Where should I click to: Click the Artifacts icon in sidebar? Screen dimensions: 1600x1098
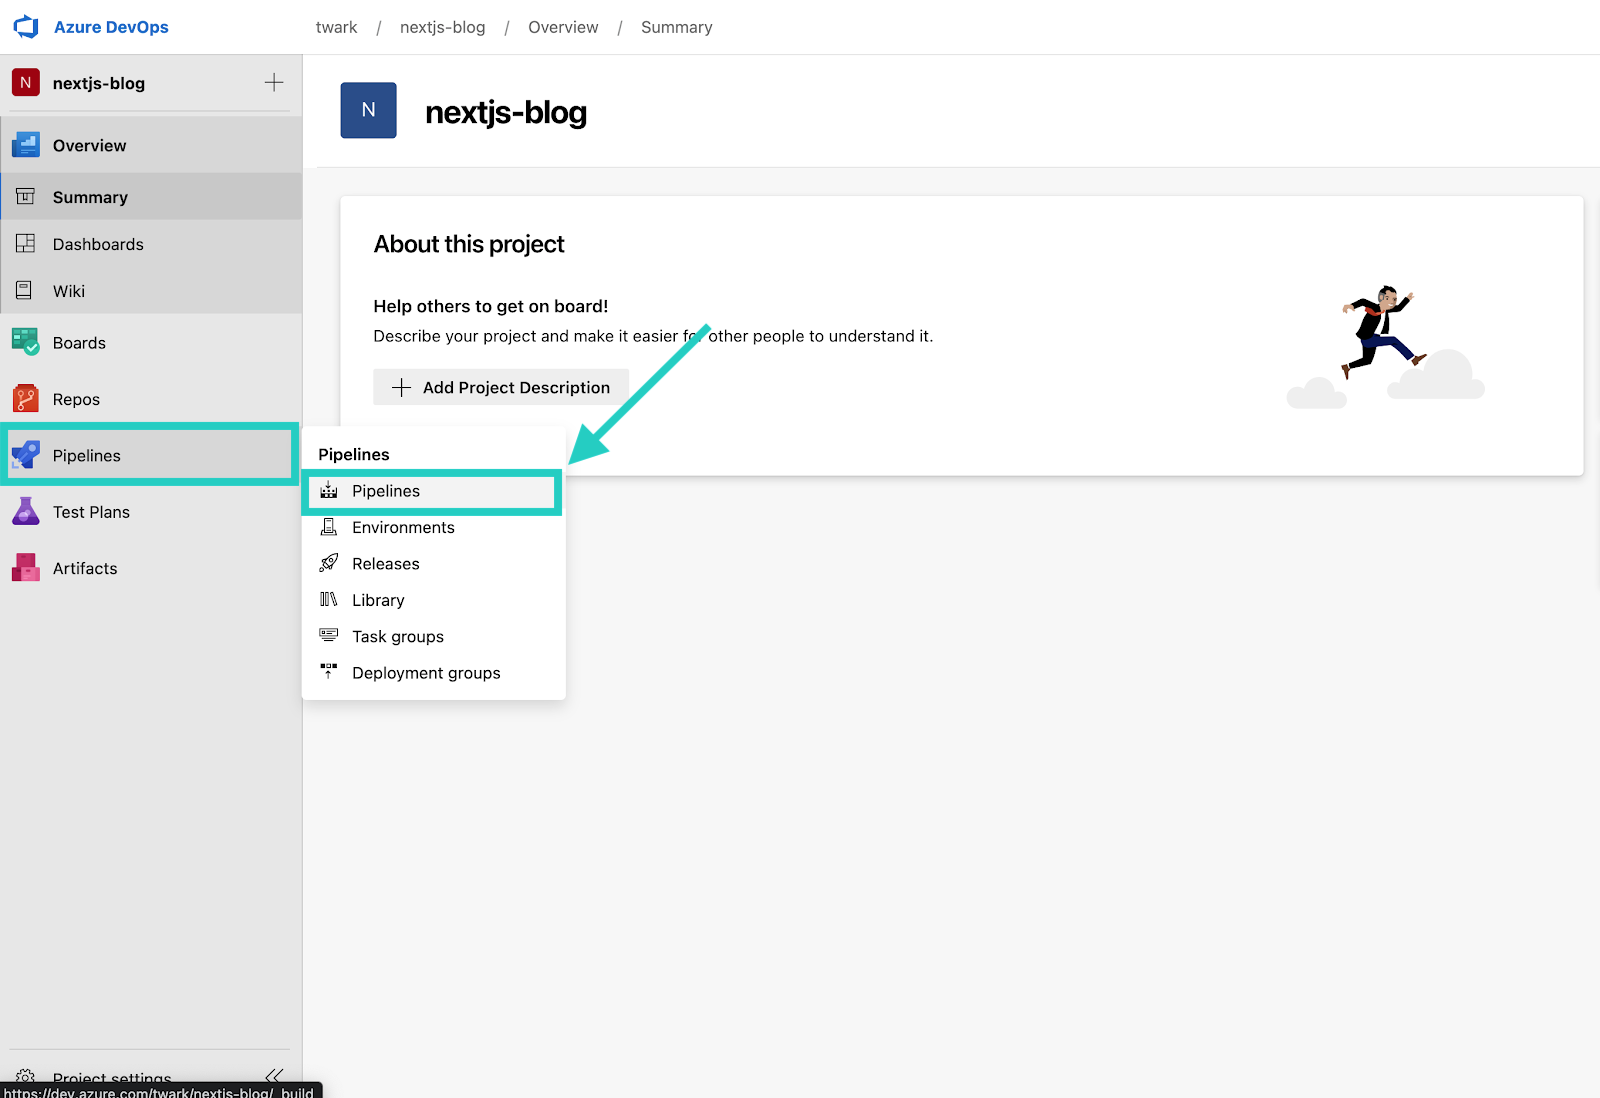click(x=26, y=568)
